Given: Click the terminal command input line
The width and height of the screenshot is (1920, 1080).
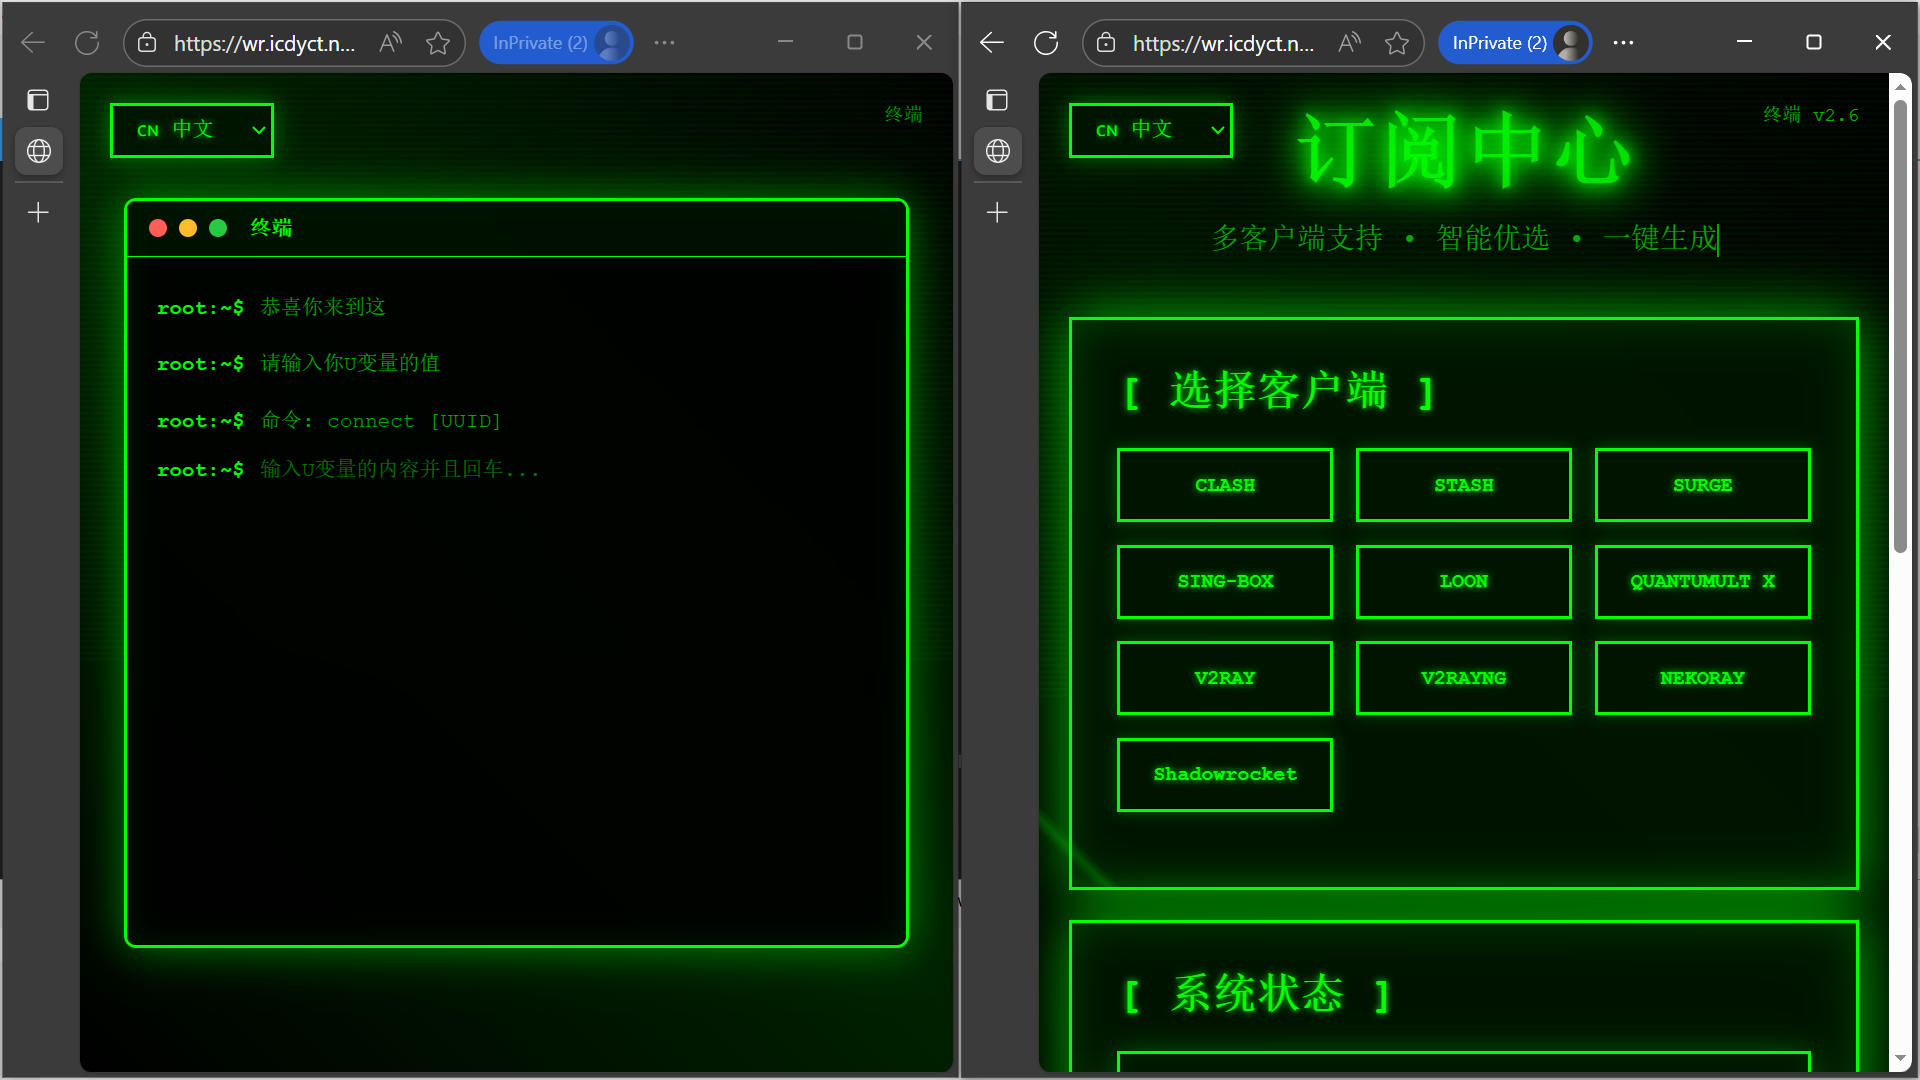Looking at the screenshot, I should [x=400, y=470].
